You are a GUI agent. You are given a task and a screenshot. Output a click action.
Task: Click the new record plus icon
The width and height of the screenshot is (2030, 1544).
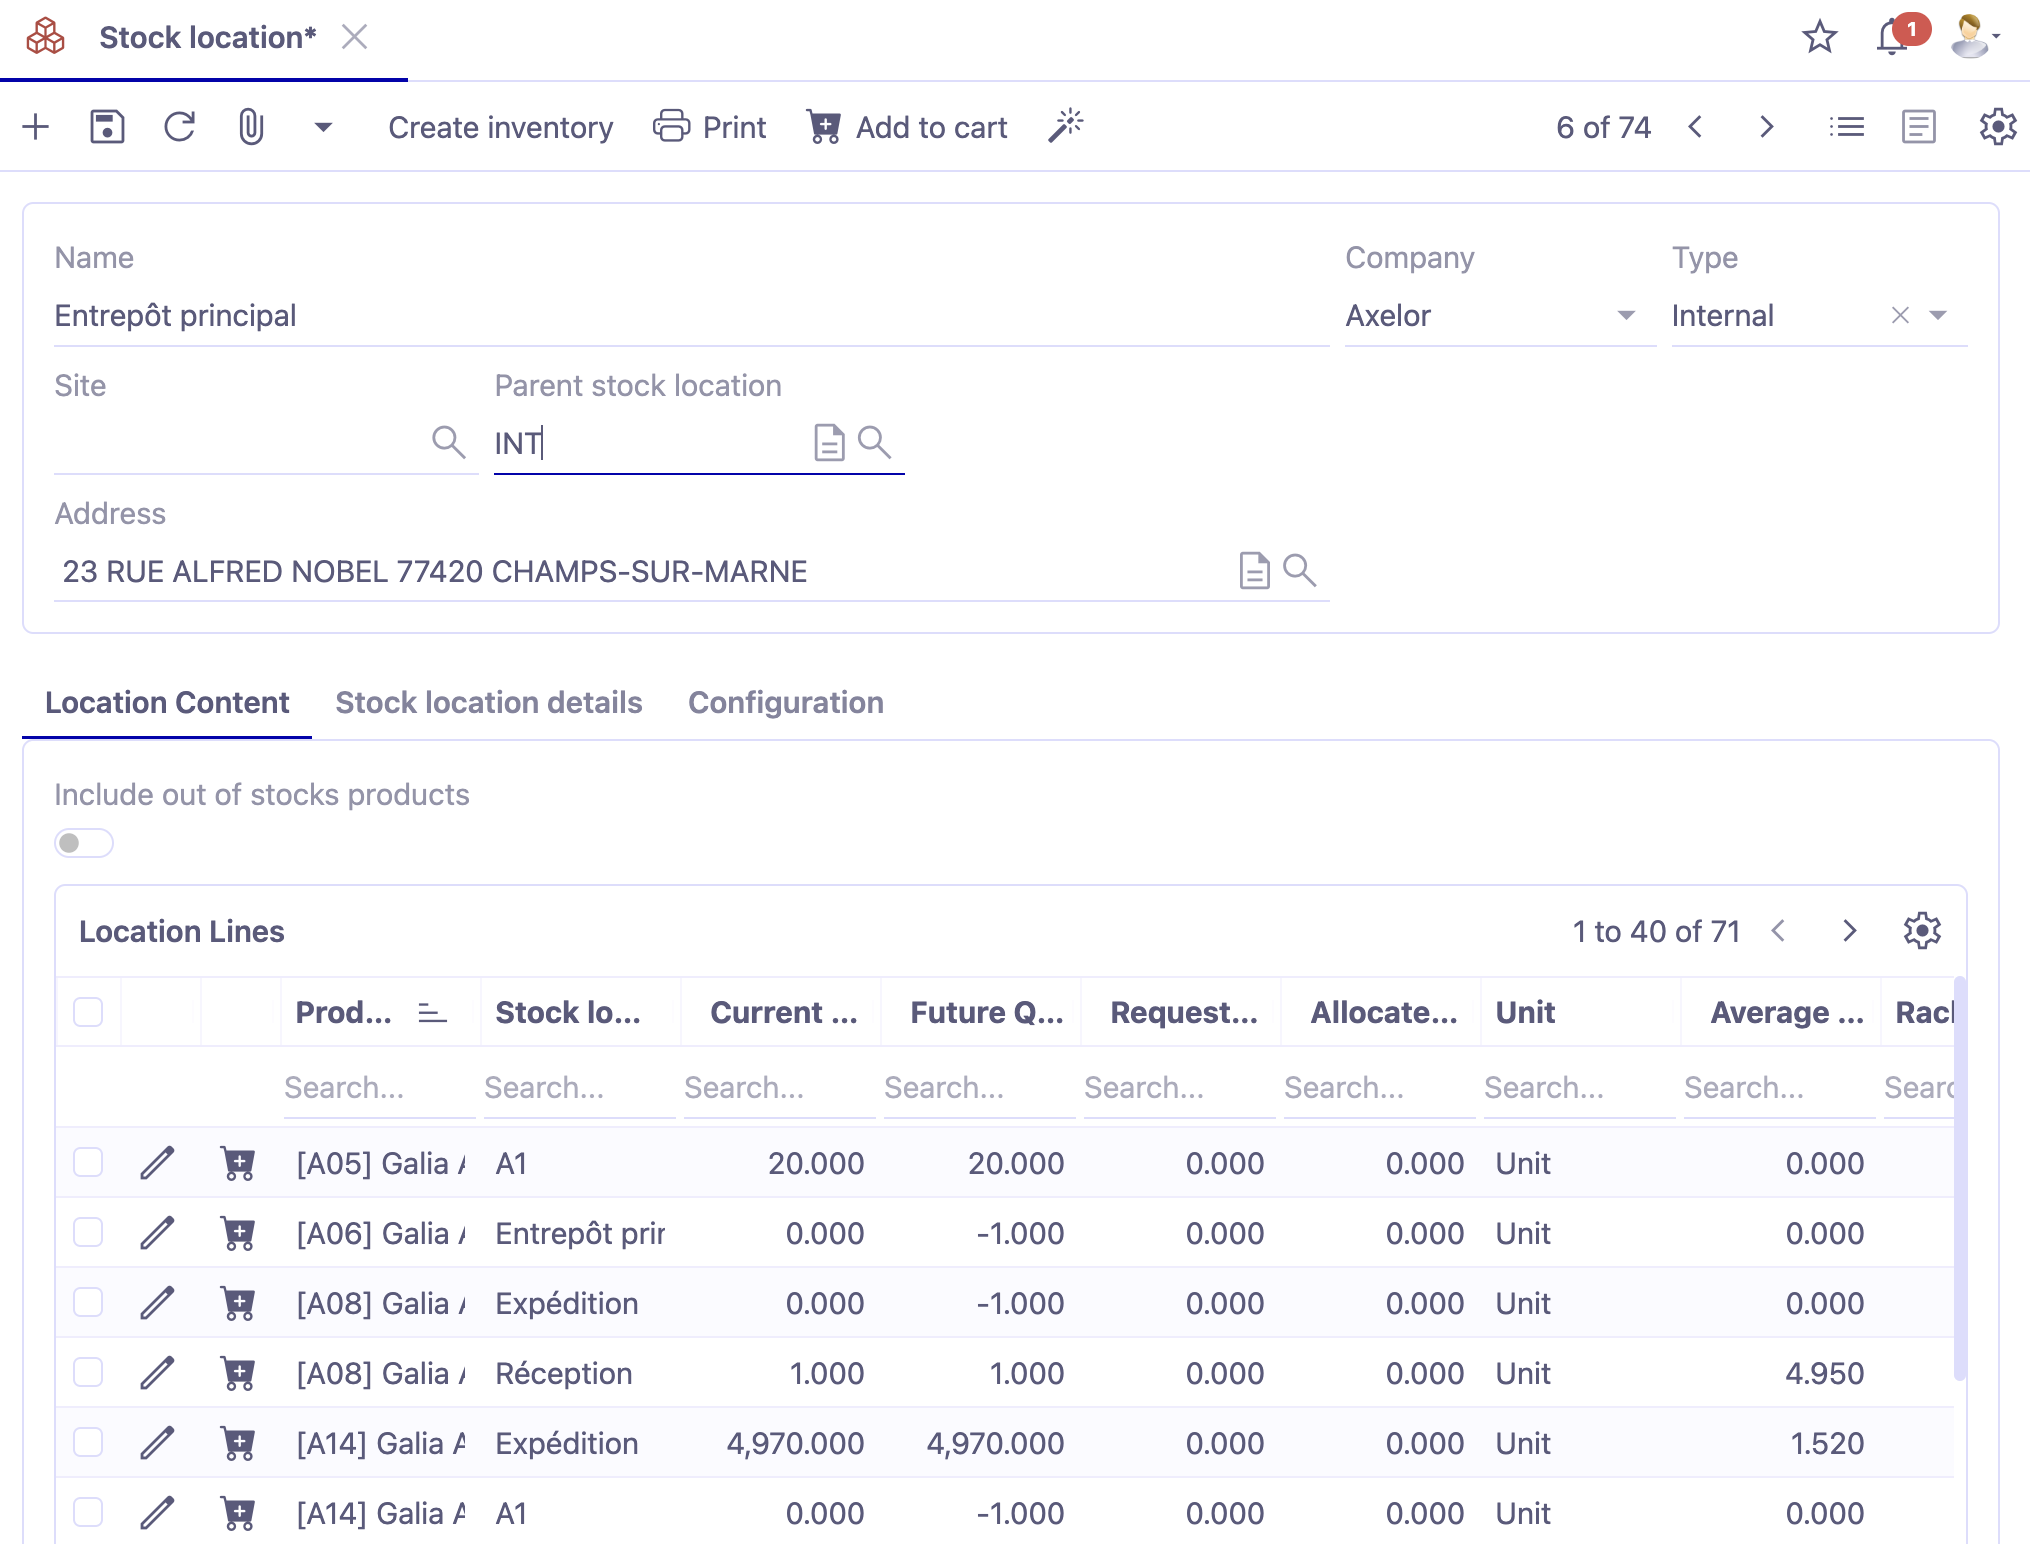click(36, 127)
